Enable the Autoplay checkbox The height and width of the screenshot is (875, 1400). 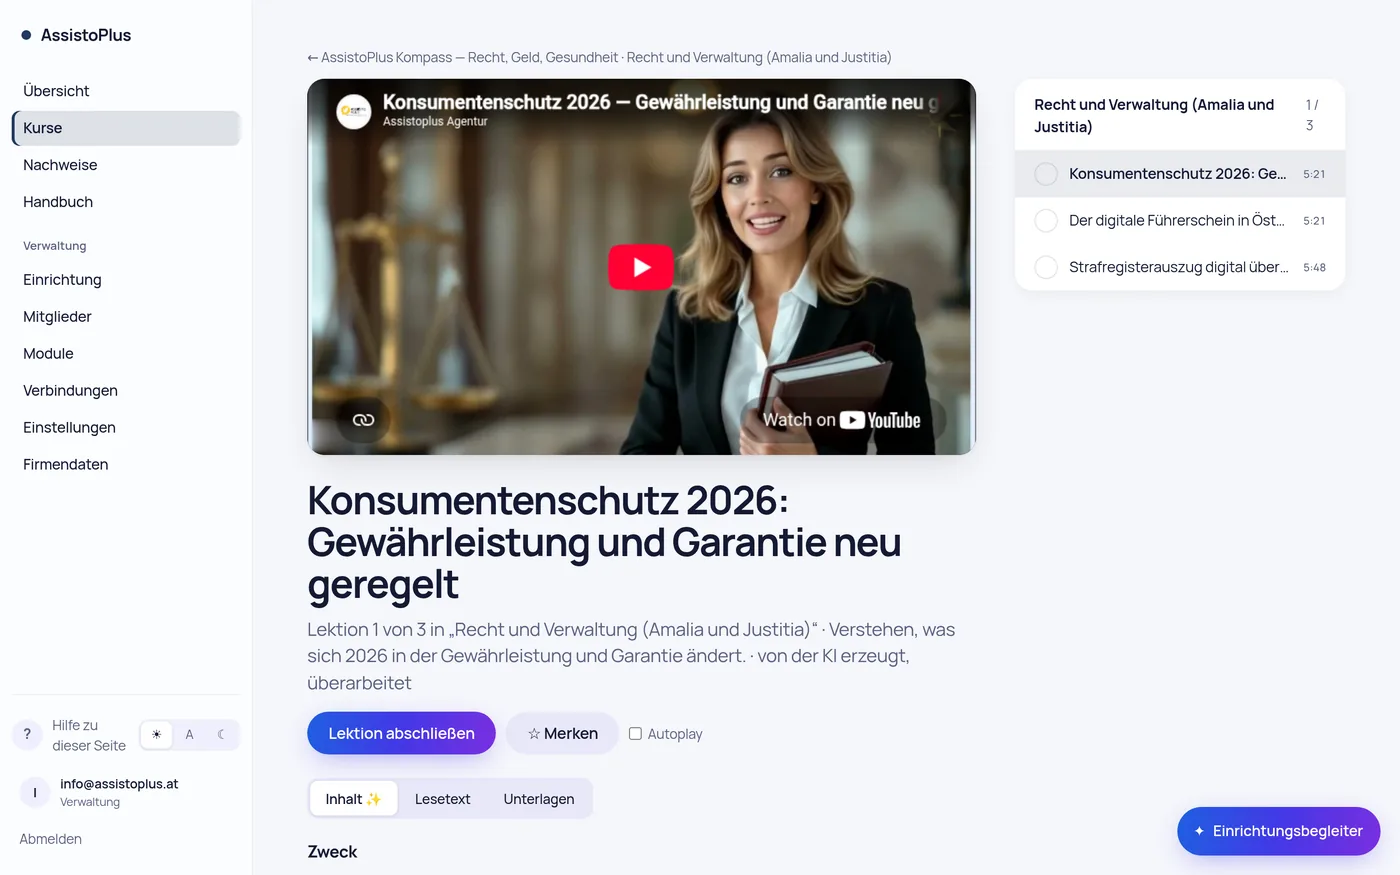pos(635,734)
